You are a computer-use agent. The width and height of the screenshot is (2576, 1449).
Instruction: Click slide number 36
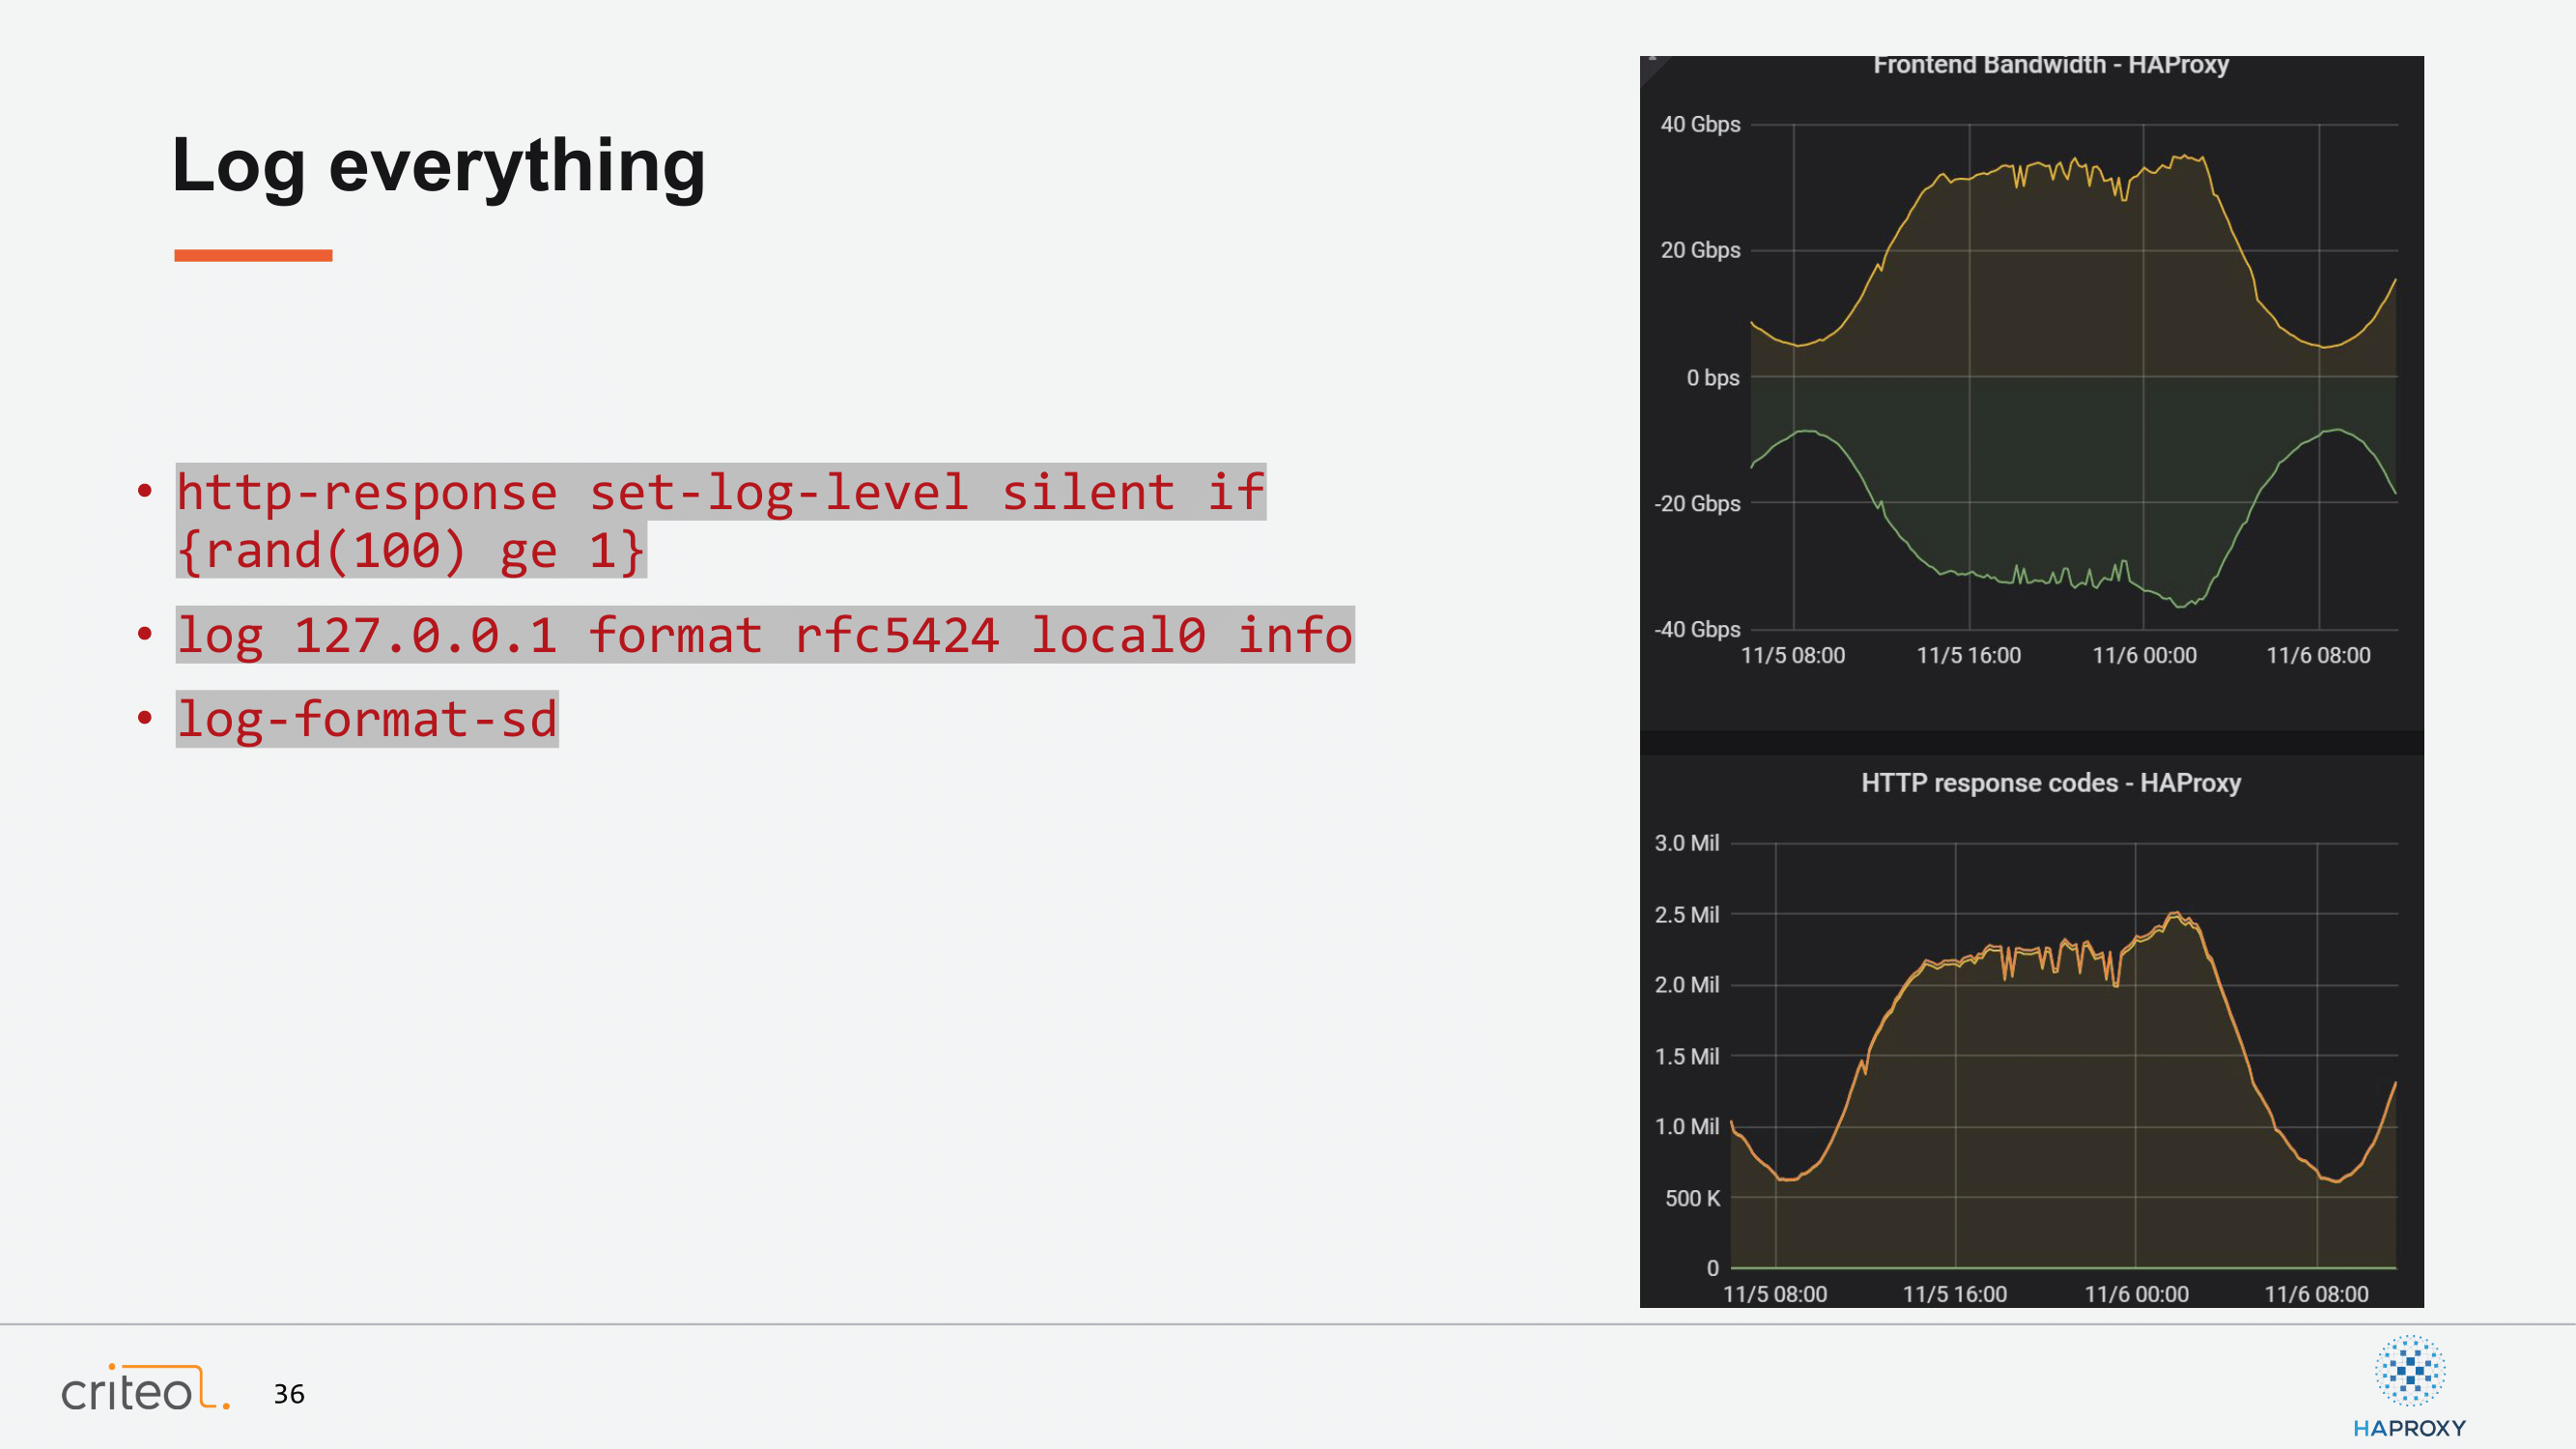(x=289, y=1394)
